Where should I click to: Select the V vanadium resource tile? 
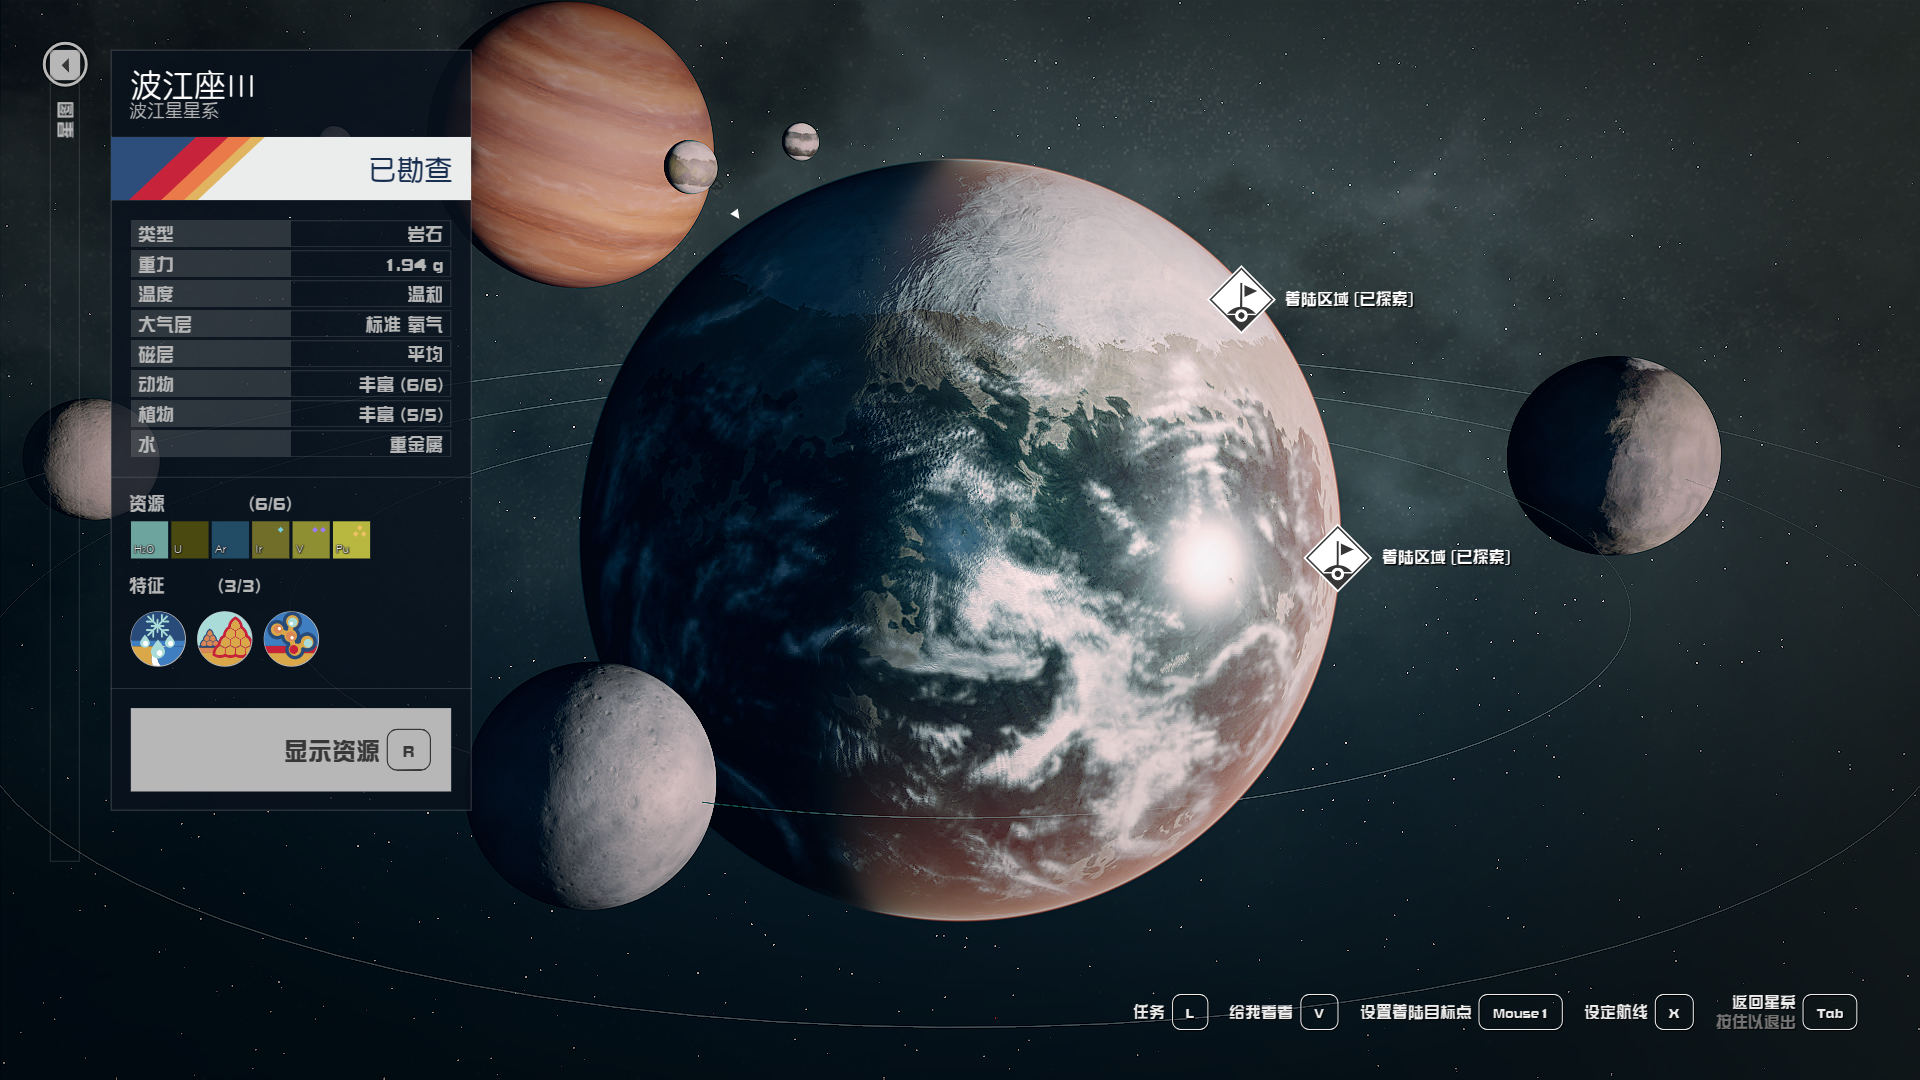(311, 540)
